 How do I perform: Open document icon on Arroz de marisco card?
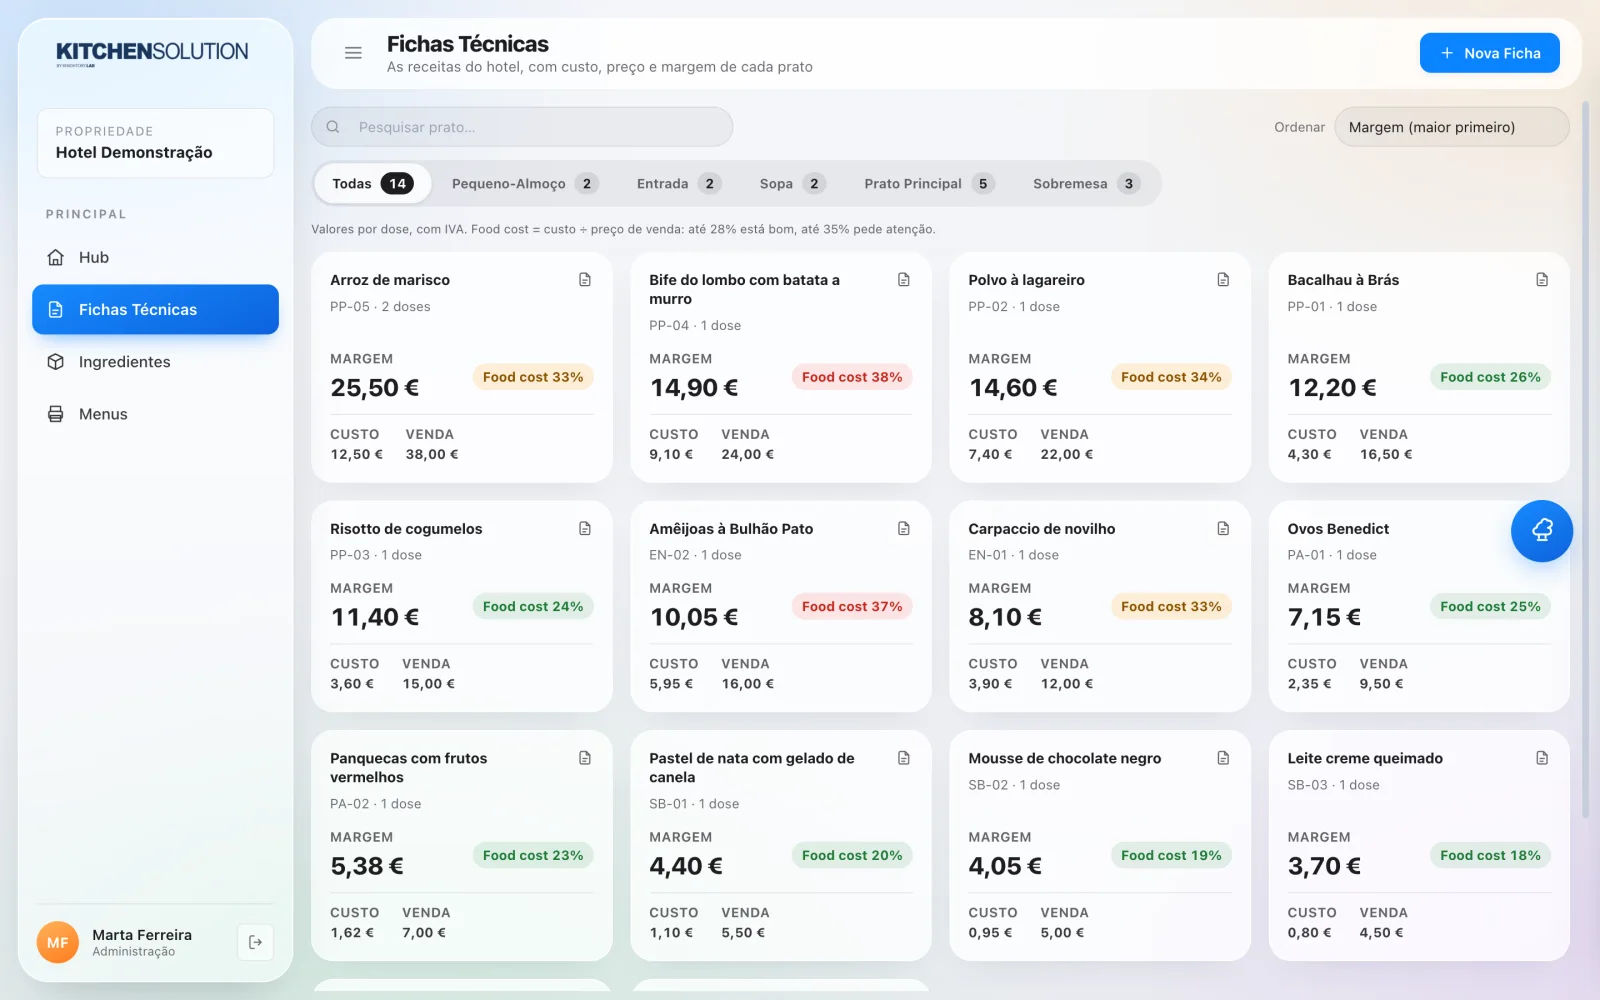(585, 280)
